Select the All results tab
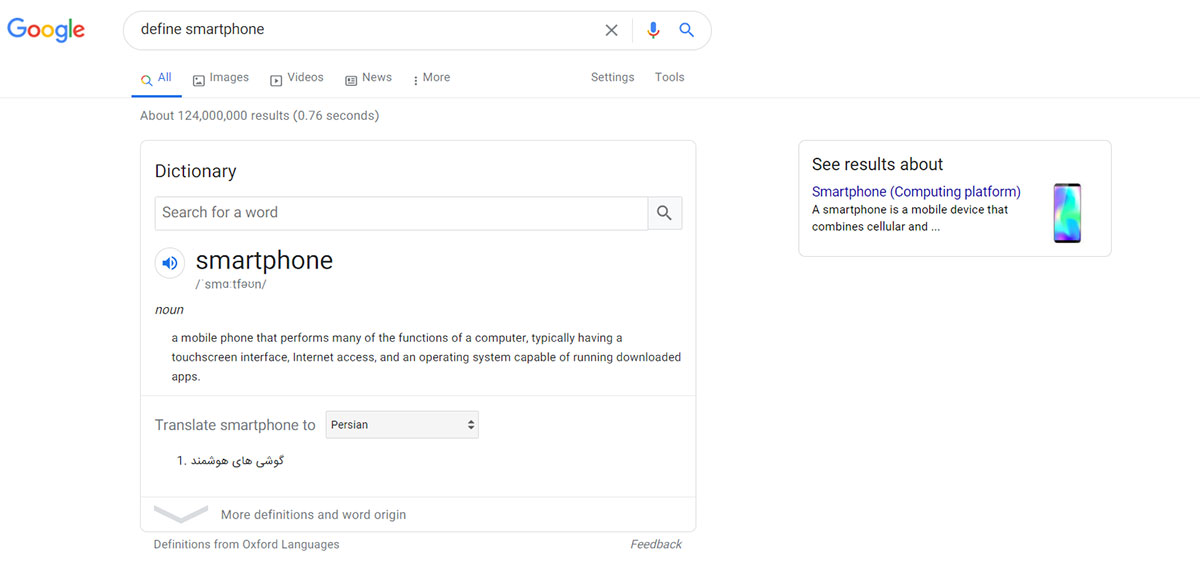1200x567 pixels. click(x=157, y=78)
